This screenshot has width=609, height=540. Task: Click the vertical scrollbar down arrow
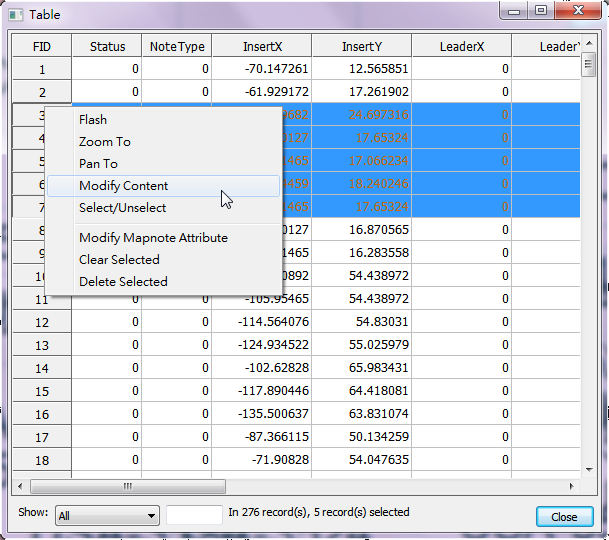(588, 471)
